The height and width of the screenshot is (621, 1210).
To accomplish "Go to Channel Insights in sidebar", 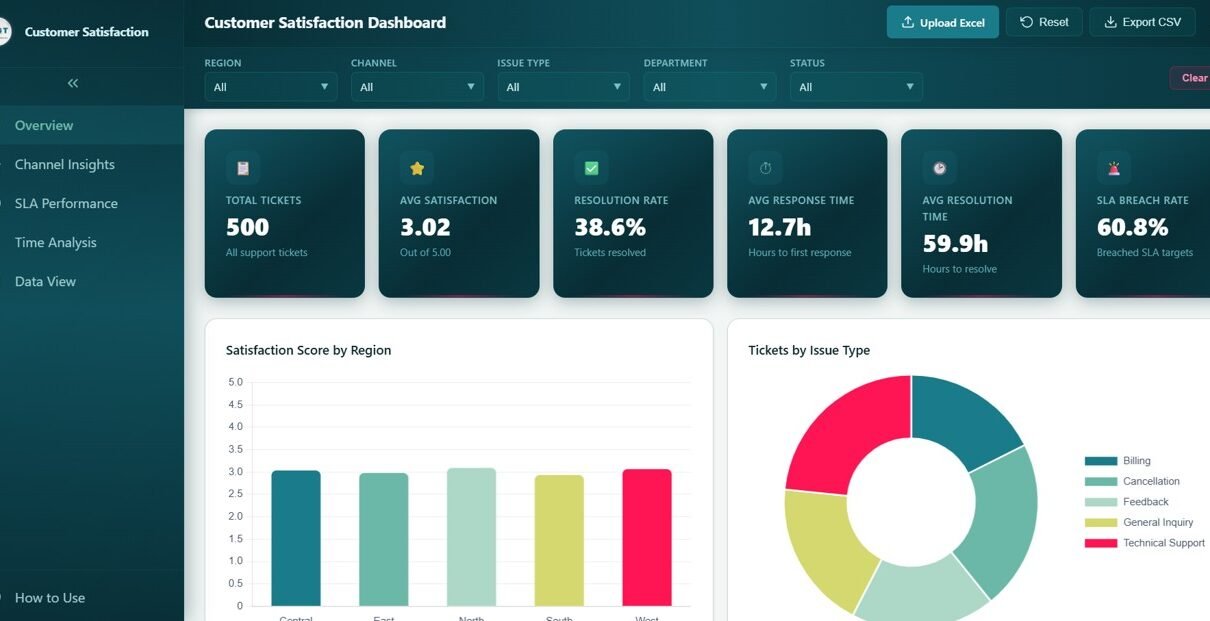I will pyautogui.click(x=64, y=164).
